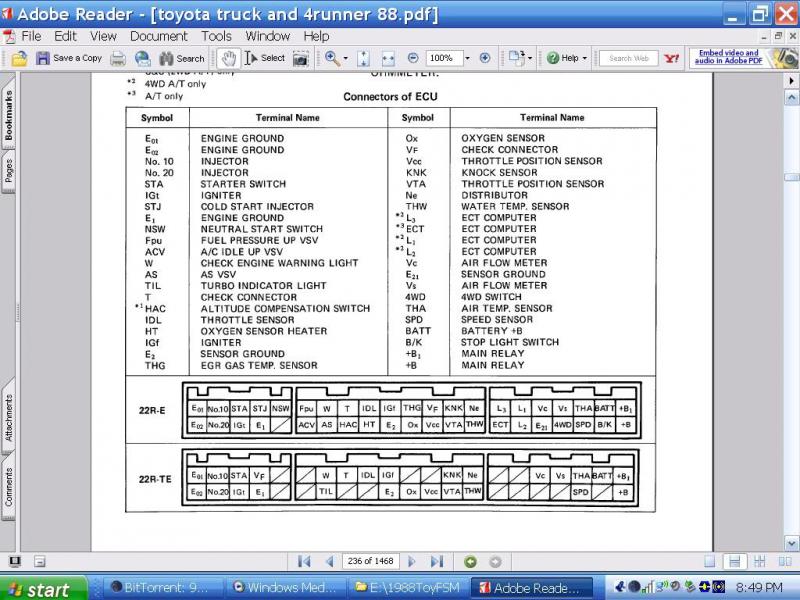Click Save a Copy button
Screen dimensions: 800x600
69,58
